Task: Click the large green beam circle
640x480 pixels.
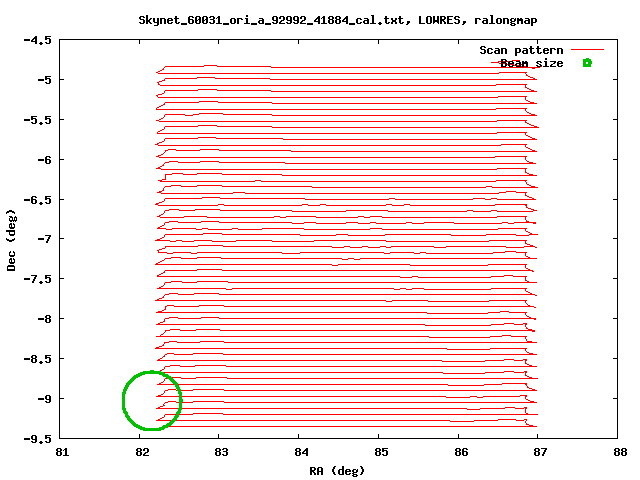Action: 152,401
